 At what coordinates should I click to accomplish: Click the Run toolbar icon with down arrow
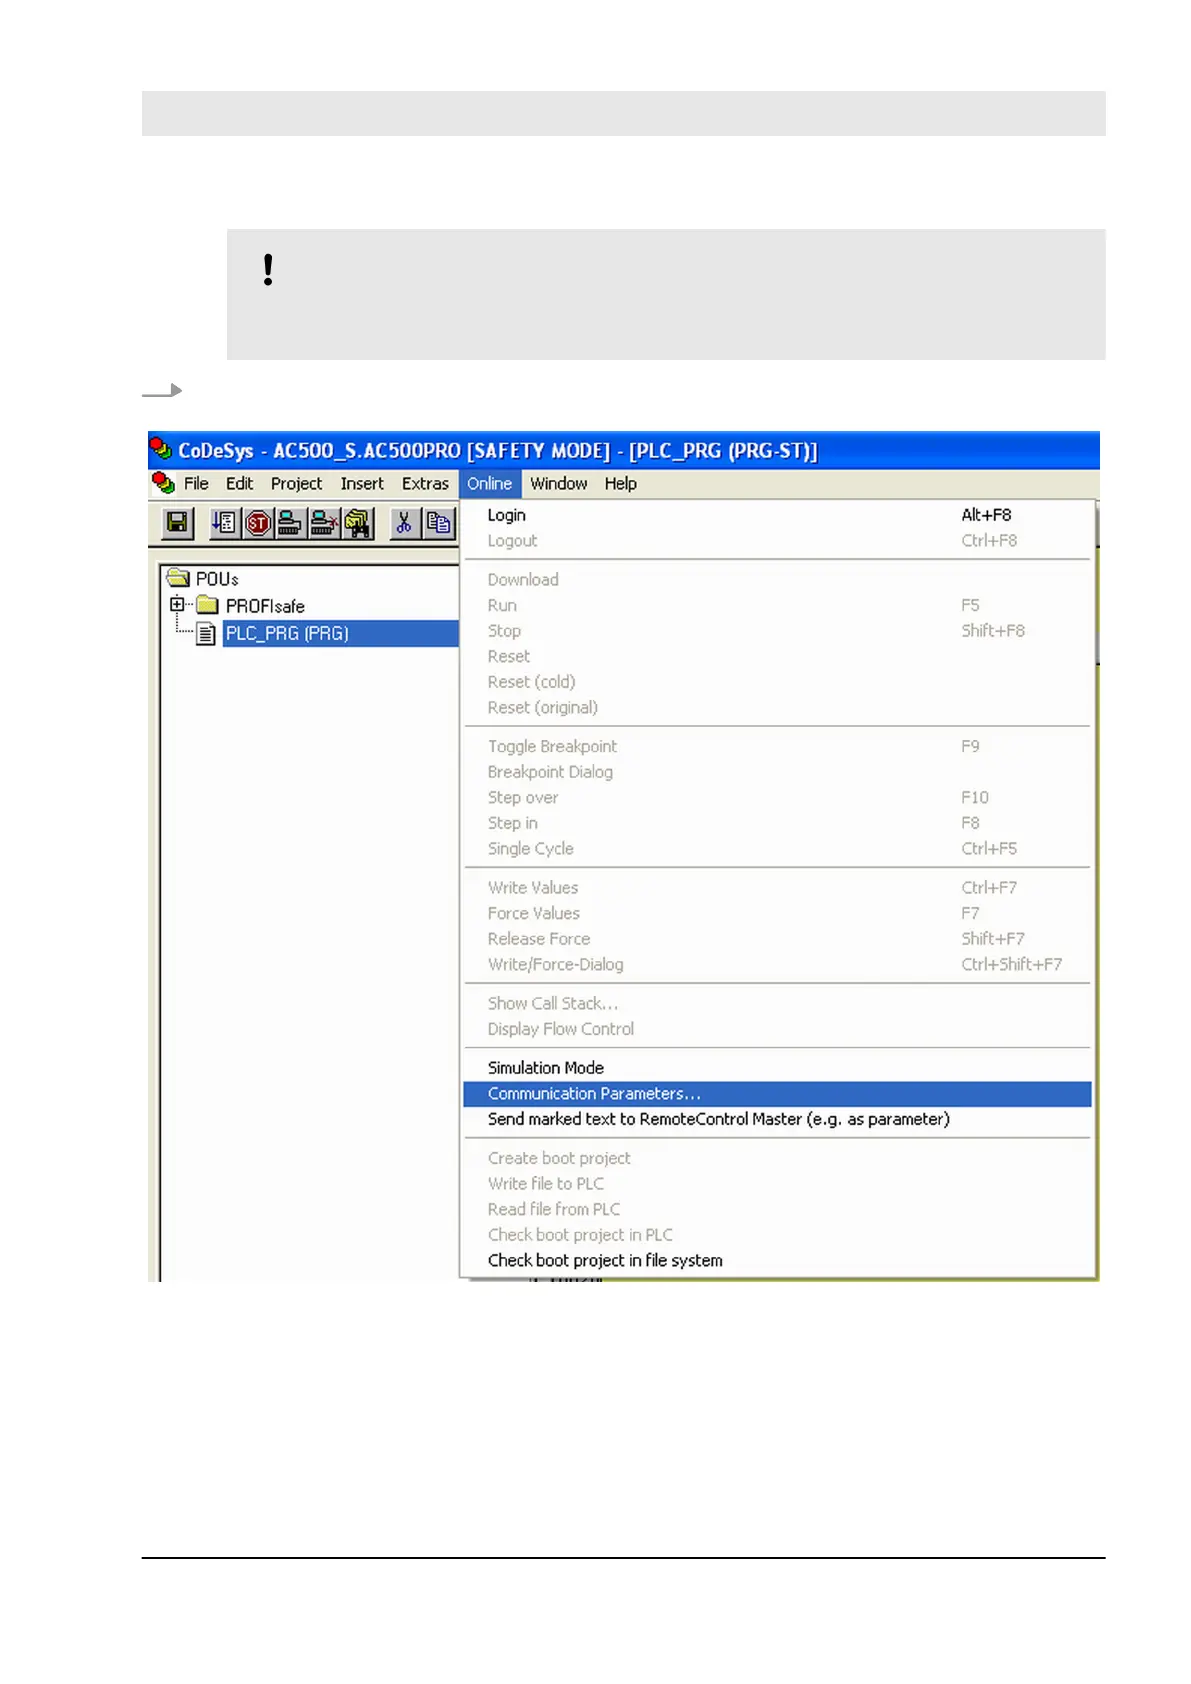pyautogui.click(x=224, y=523)
